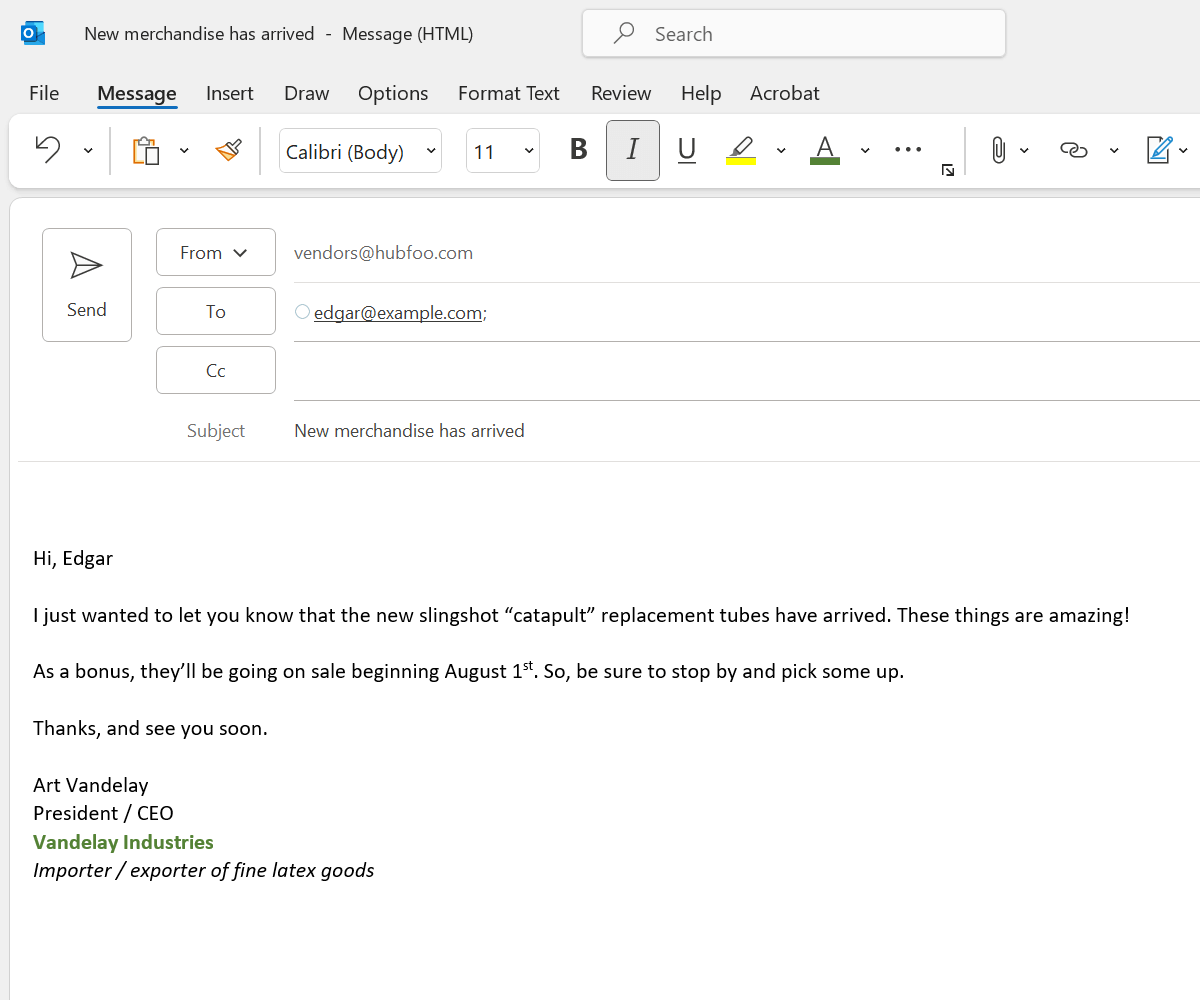Toggle Bold formatting
The image size is (1200, 1000).
[x=578, y=151]
